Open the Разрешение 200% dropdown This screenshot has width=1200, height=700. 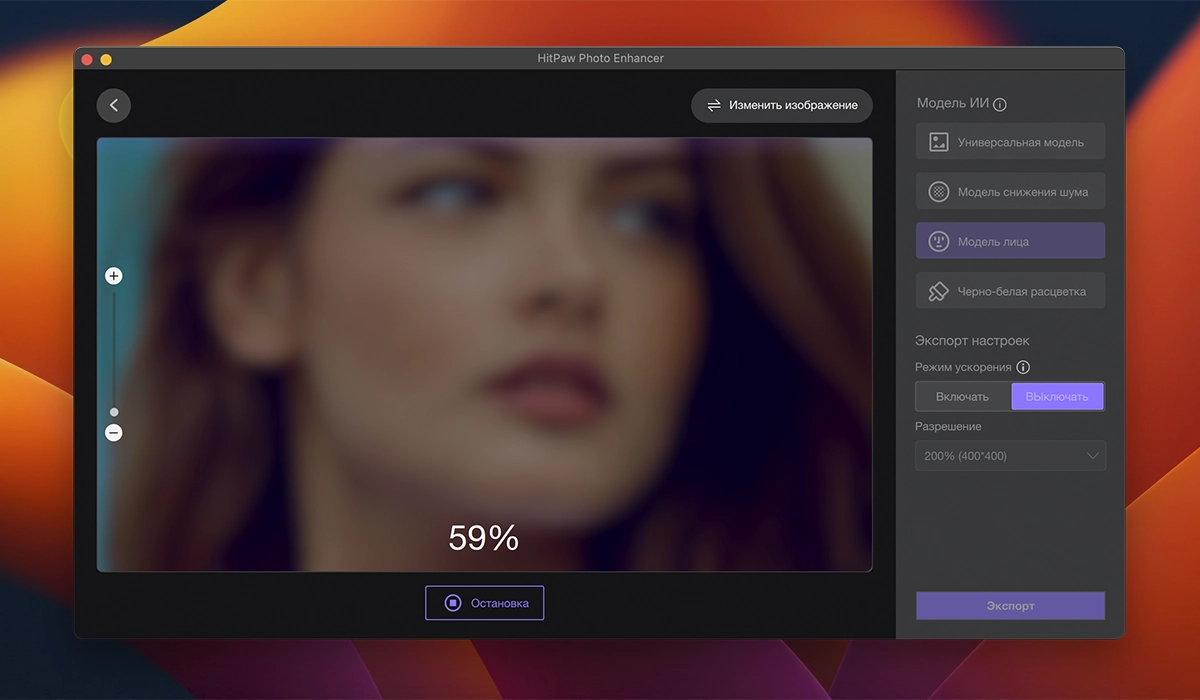1000,456
